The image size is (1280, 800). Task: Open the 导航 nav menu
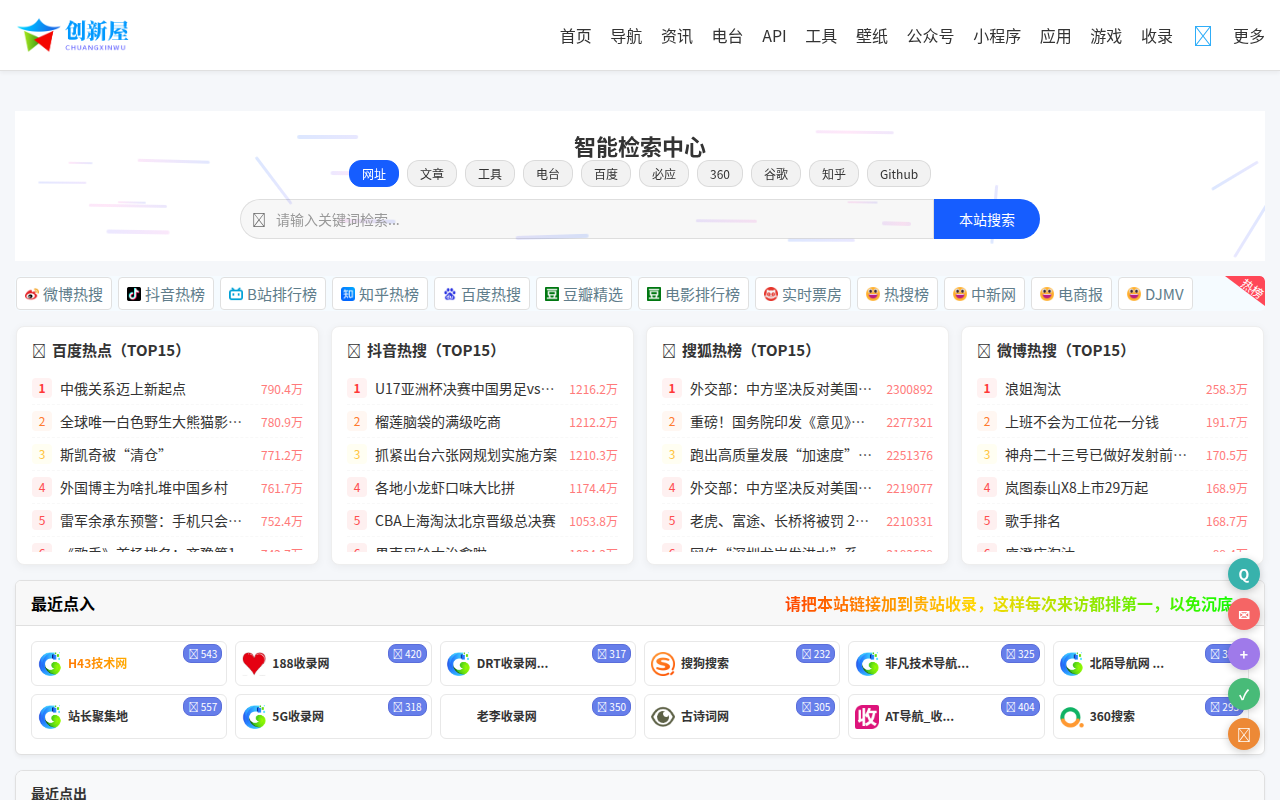626,36
